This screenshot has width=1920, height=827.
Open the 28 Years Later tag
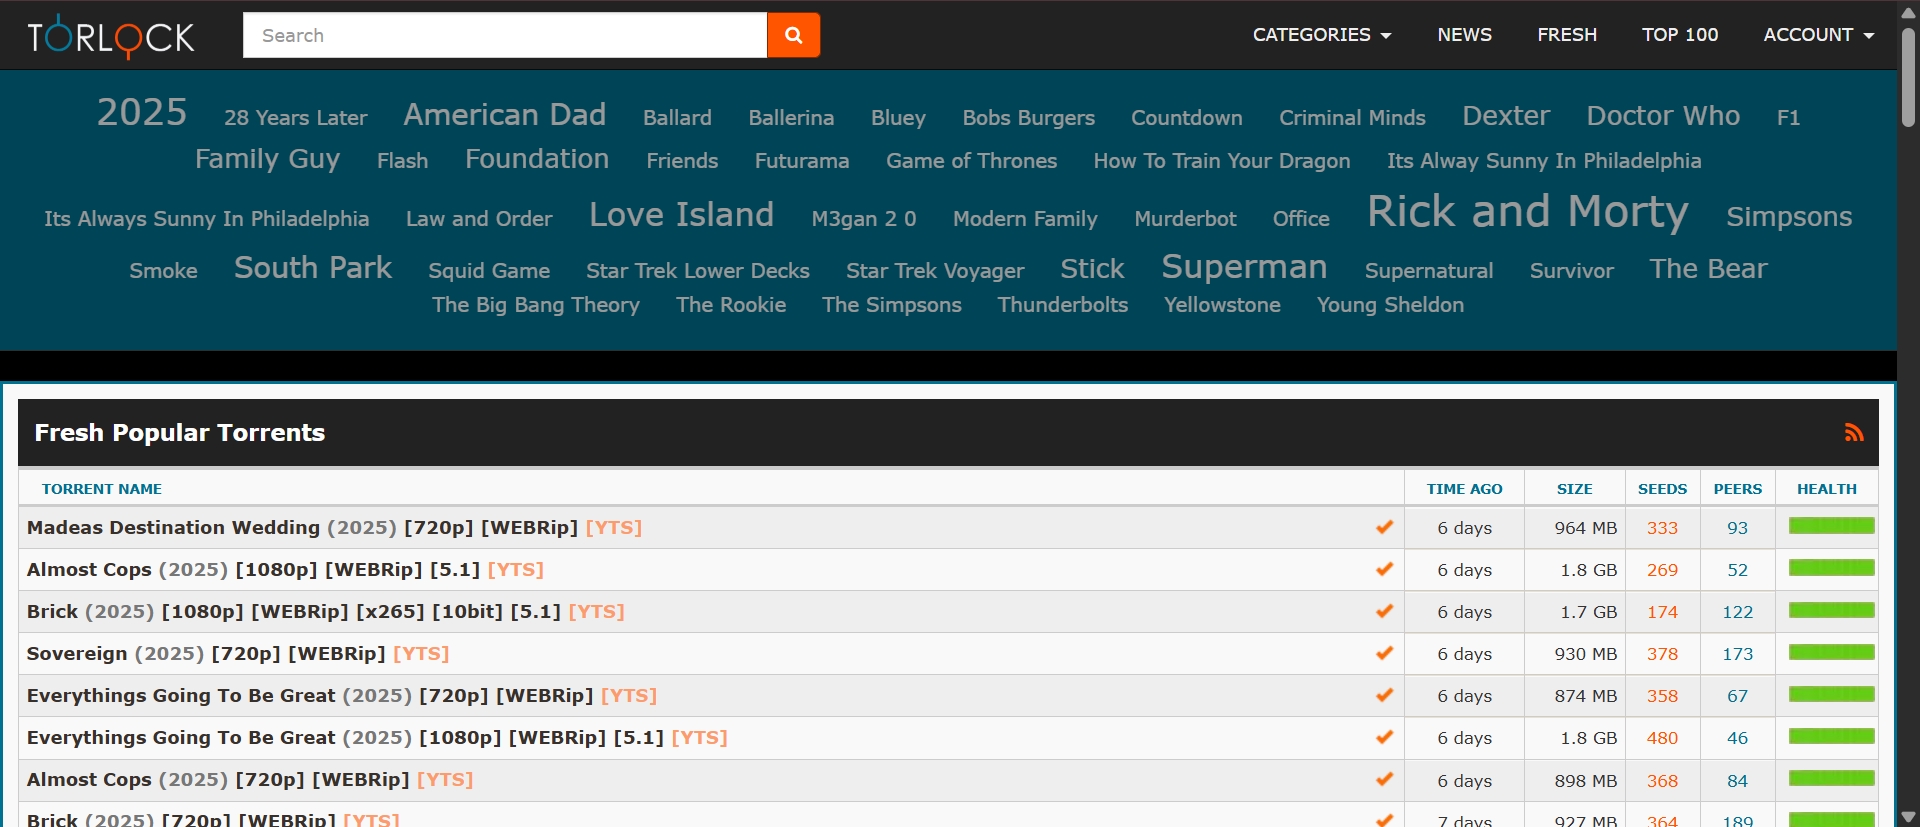tap(295, 117)
